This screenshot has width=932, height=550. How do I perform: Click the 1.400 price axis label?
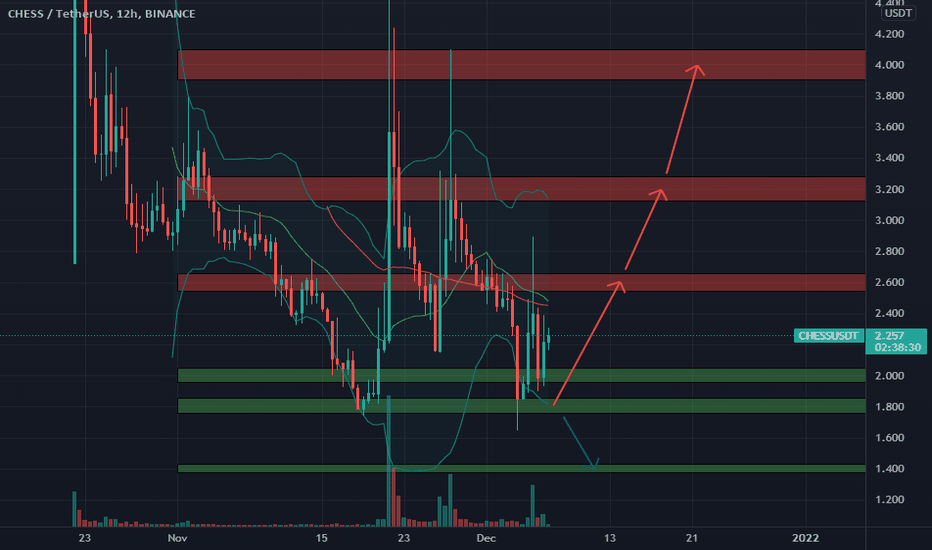pyautogui.click(x=889, y=469)
